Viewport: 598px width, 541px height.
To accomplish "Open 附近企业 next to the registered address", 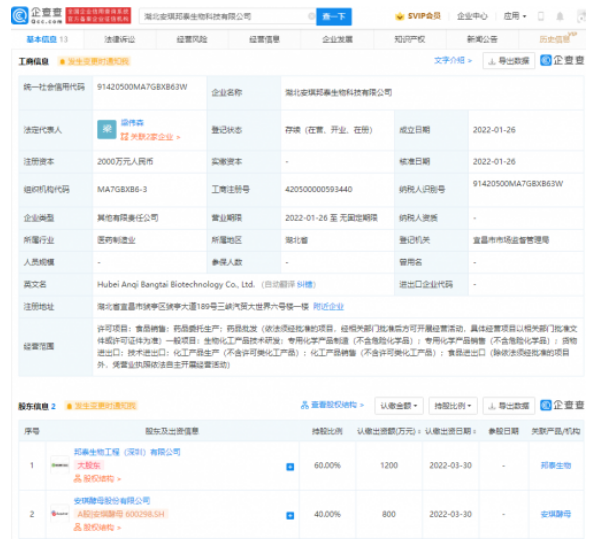I will point(328,307).
